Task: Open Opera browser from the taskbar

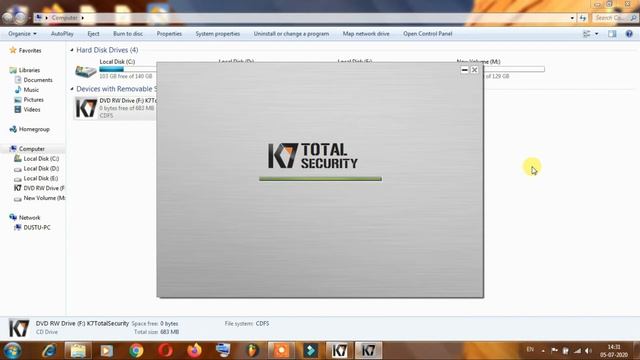Action: coord(165,351)
